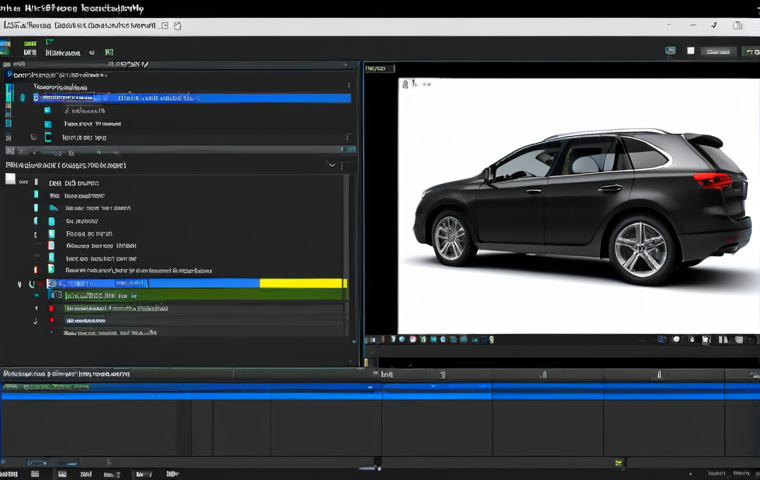This screenshot has height=480, width=760.
Task: Toggle the white square at the lower list's top-left
Action: 11,178
